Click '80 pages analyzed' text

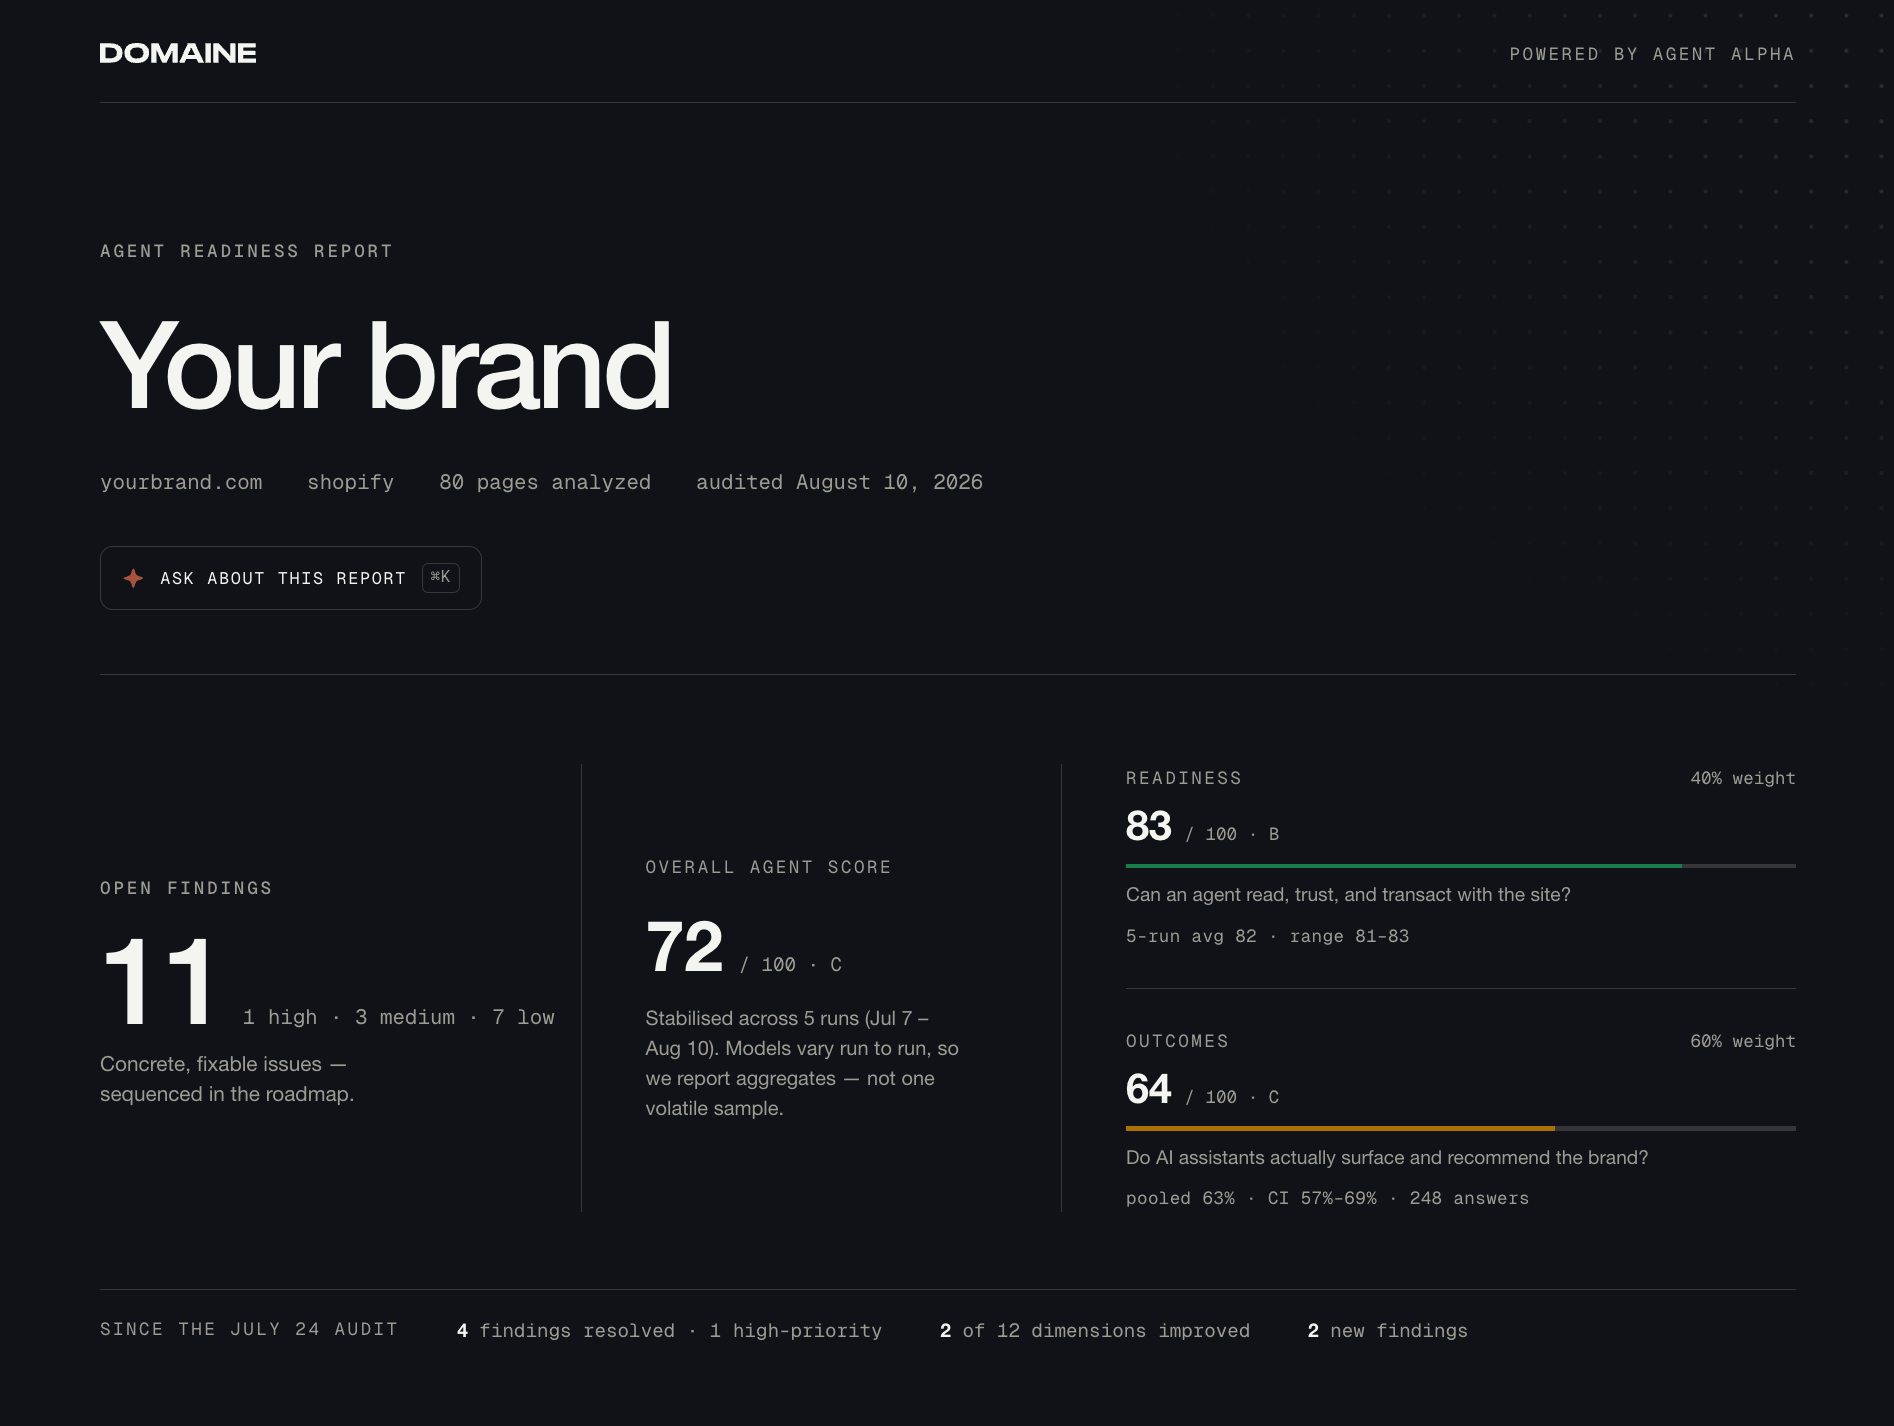click(545, 482)
